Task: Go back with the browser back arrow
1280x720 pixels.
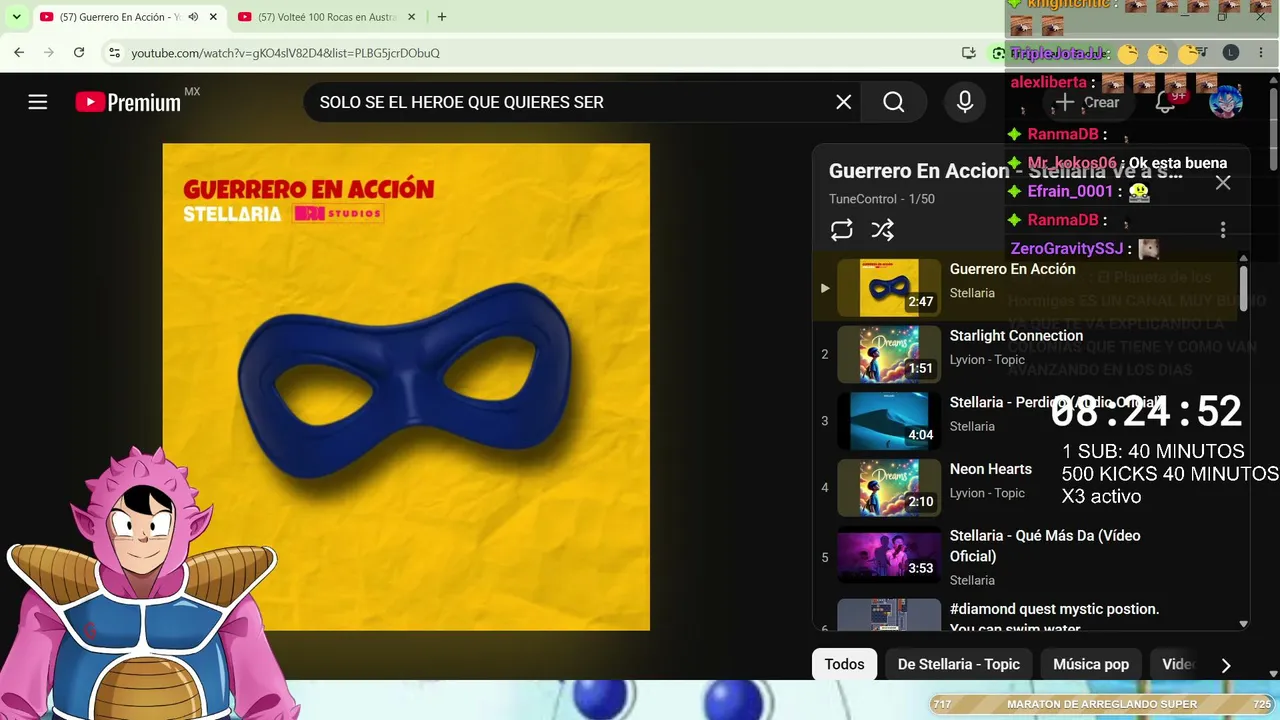Action: coord(19,53)
